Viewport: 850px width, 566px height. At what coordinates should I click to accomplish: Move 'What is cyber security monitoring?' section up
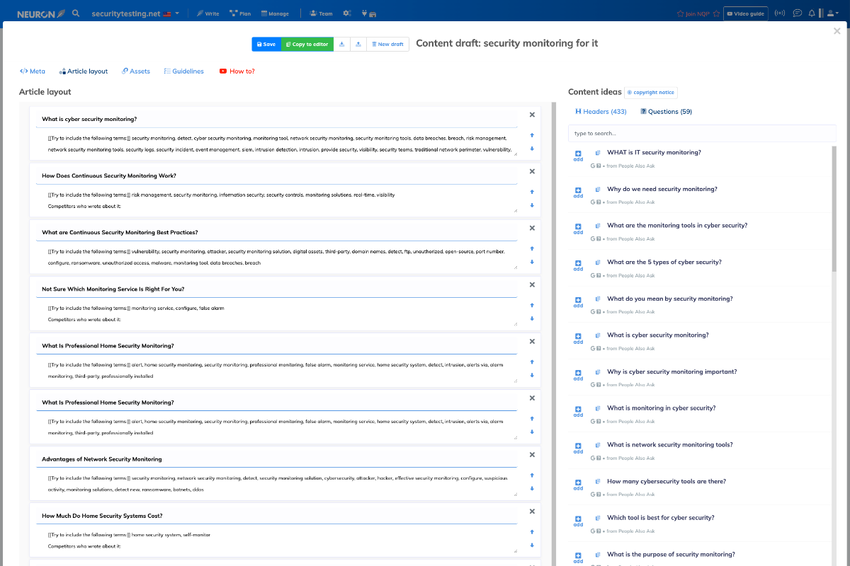532,135
